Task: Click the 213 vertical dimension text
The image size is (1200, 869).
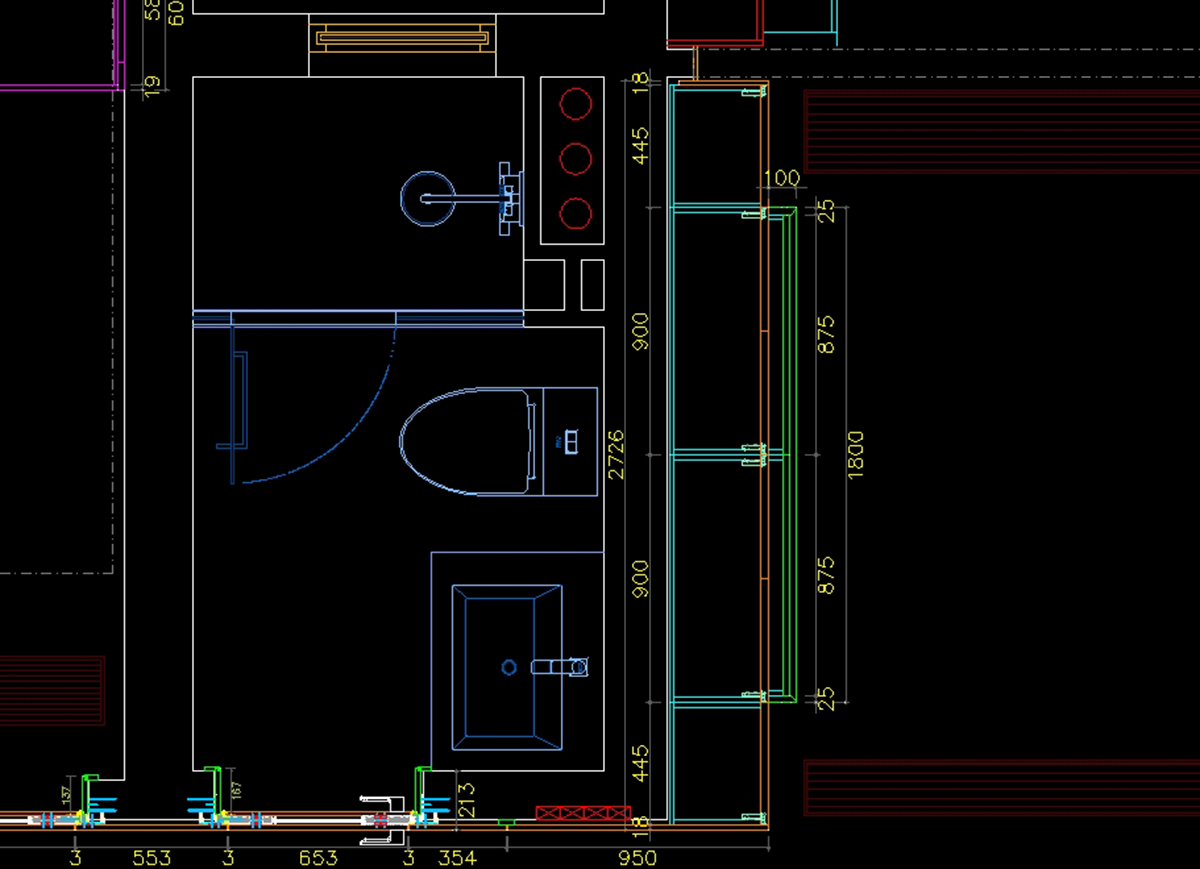Action: (x=466, y=800)
